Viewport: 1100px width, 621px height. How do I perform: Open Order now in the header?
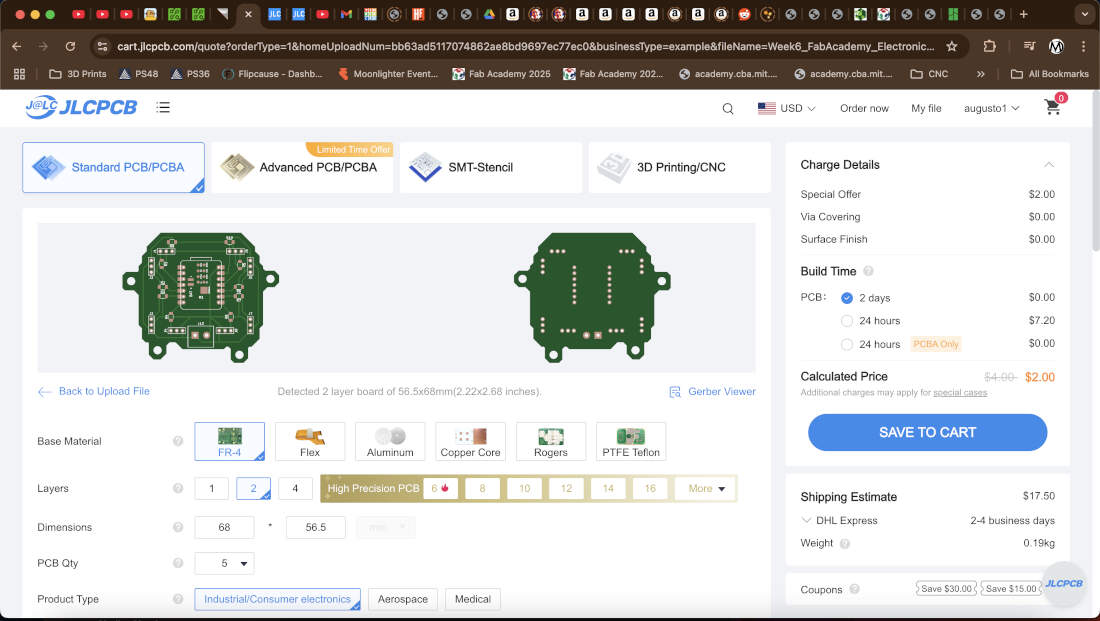coord(864,109)
